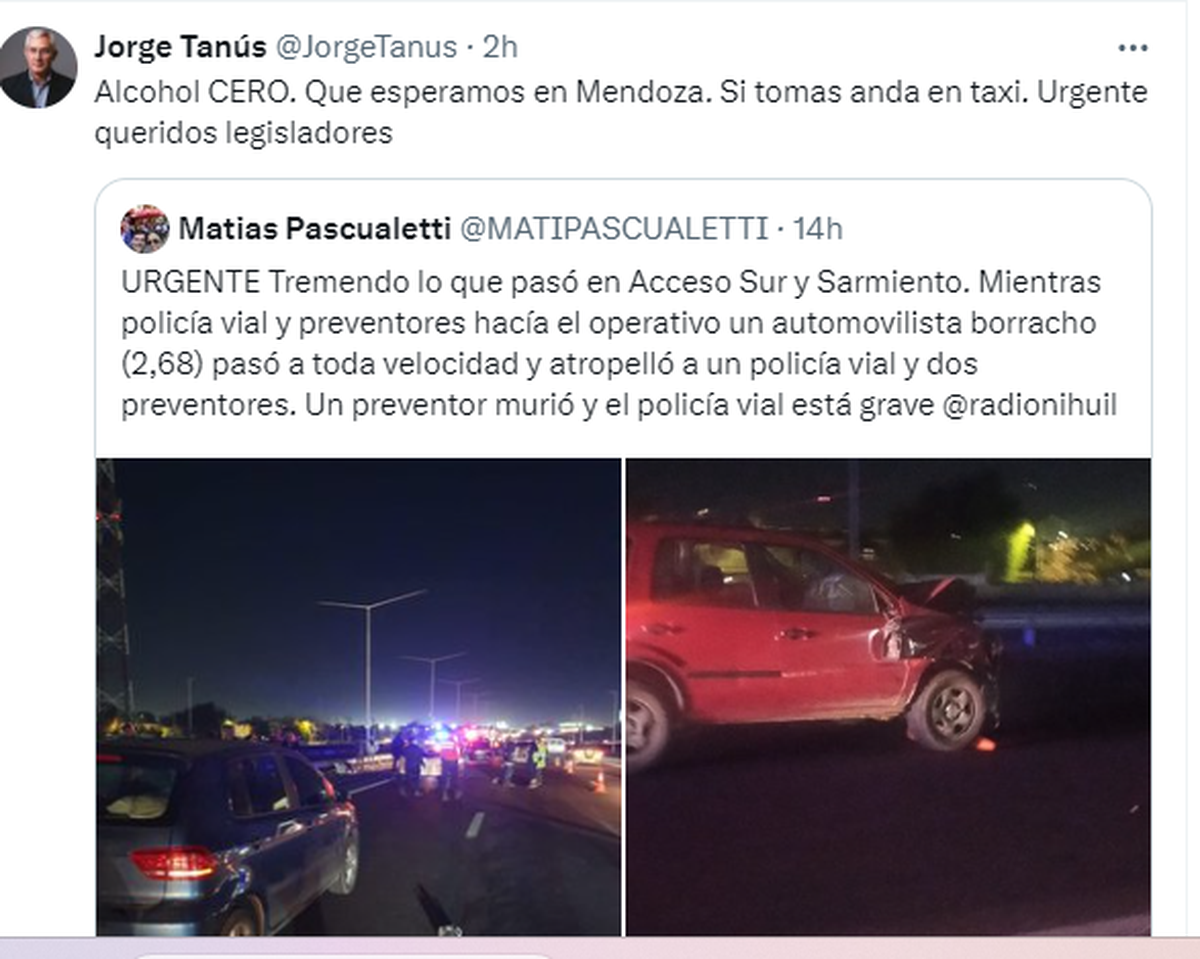Visit the @JorgeTanus handle link
Image resolution: width=1200 pixels, height=959 pixels.
point(364,46)
